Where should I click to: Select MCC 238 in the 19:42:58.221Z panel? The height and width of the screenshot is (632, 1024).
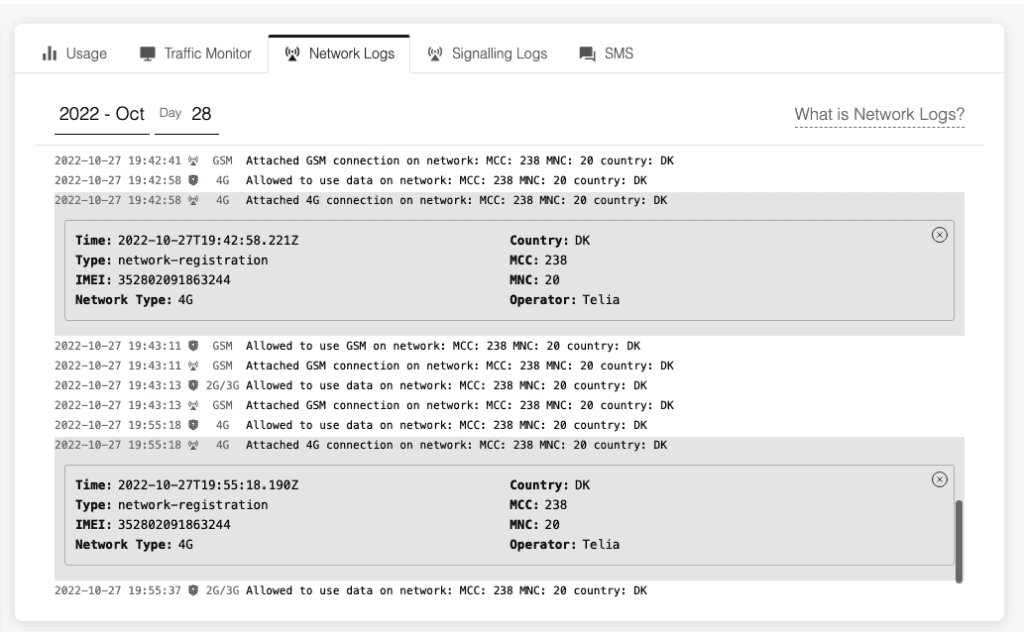click(x=556, y=260)
